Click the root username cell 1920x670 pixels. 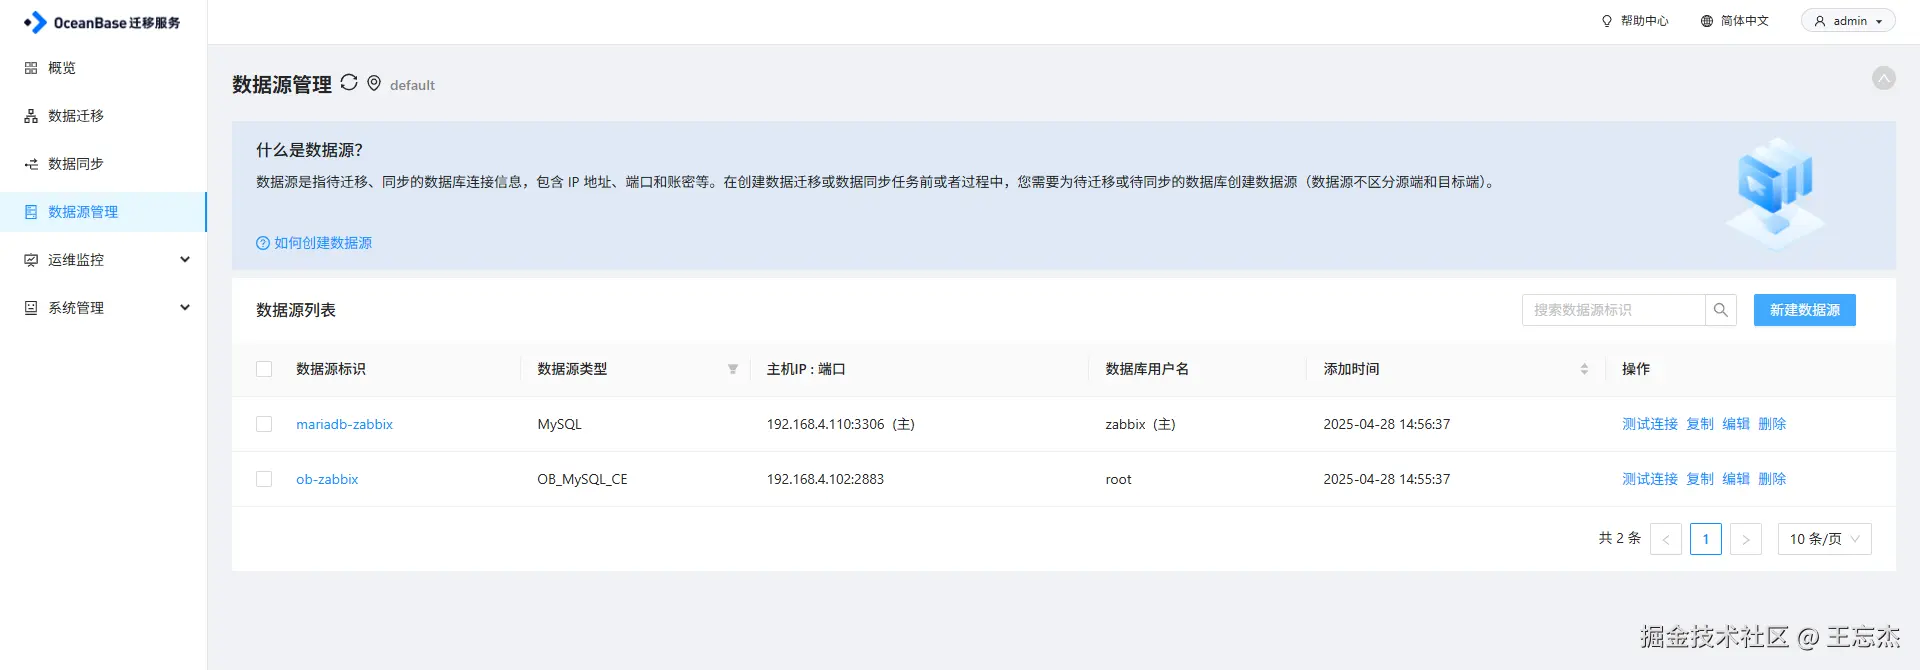[x=1118, y=479]
